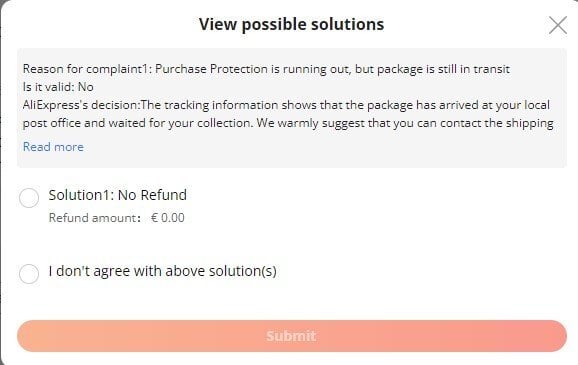The width and height of the screenshot is (578, 365).
Task: Click the 'Is it valid: No' line
Action: coord(58,87)
